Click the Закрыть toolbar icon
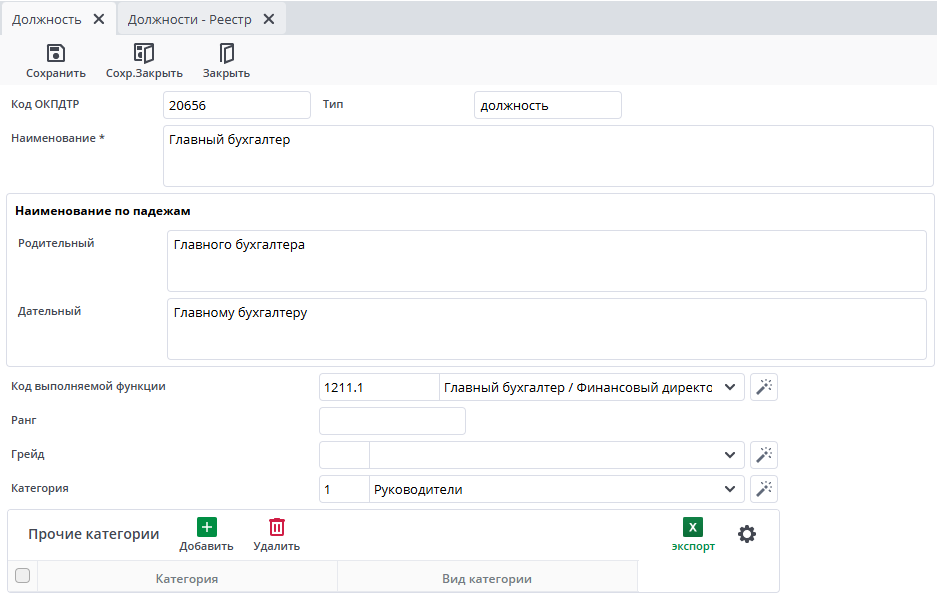The height and width of the screenshot is (605, 937). pyautogui.click(x=226, y=54)
